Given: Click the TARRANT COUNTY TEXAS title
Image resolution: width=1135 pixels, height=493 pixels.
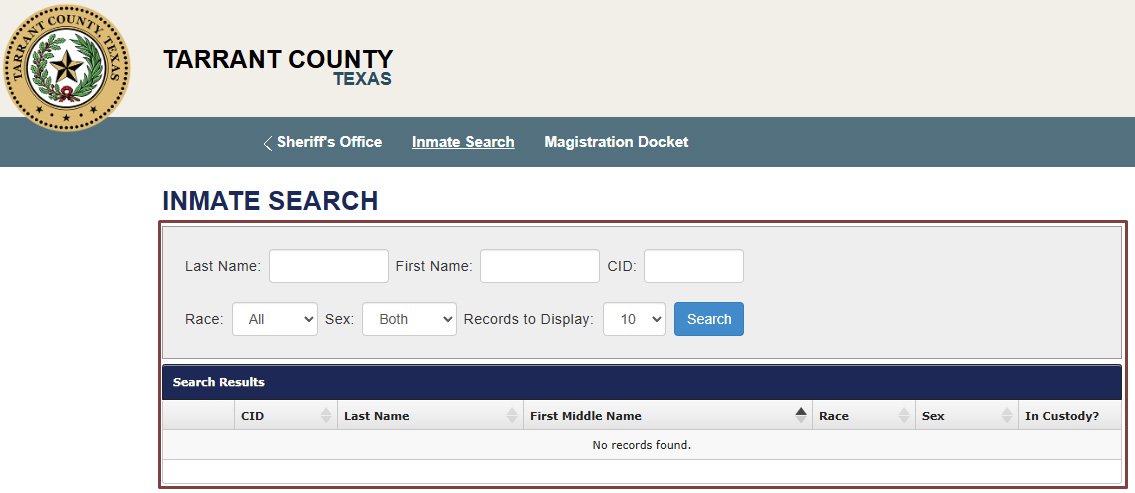Looking at the screenshot, I should click(278, 67).
